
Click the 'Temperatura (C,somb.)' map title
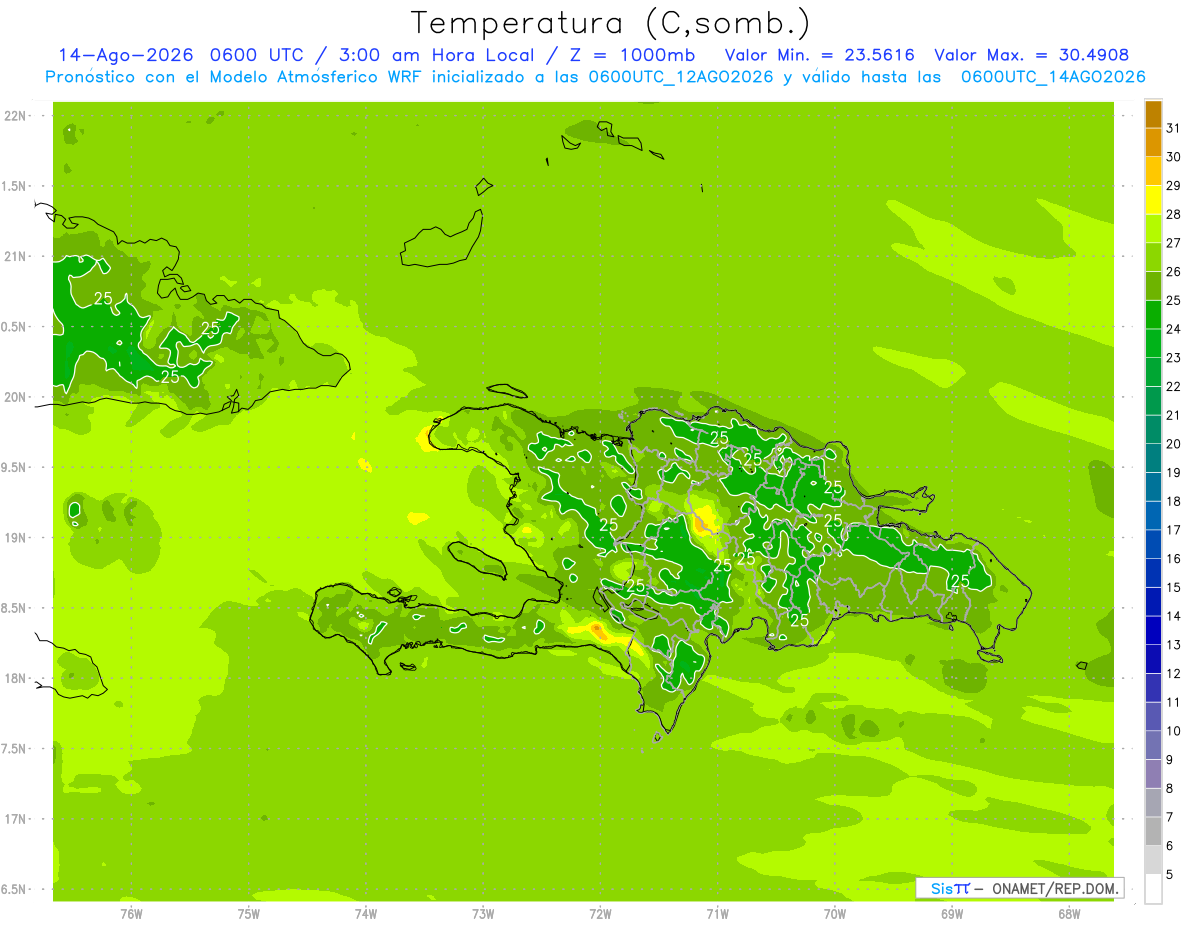610,23
